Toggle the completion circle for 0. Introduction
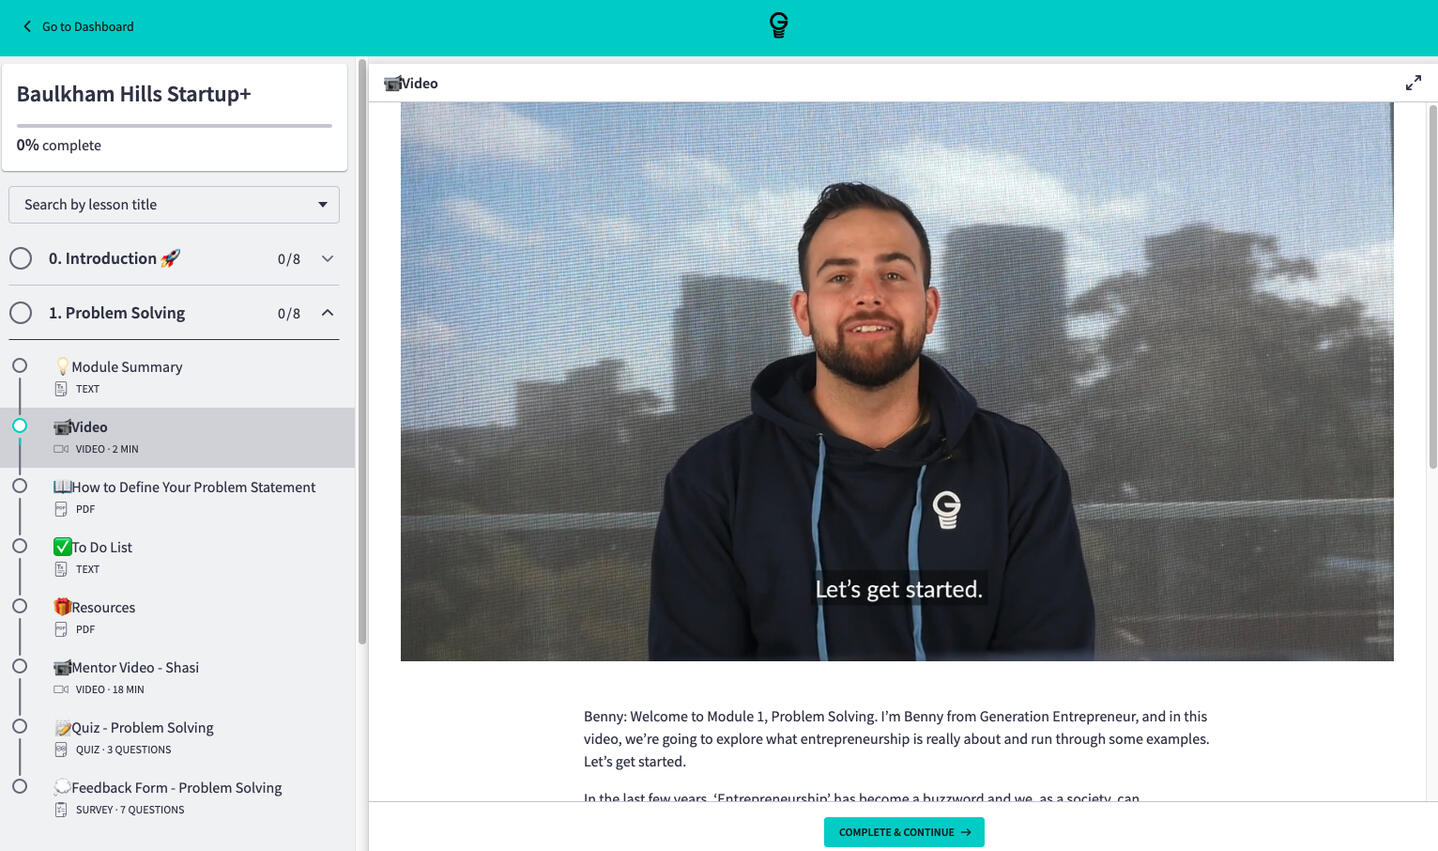Screen dimensions: 1438x851 21,259
